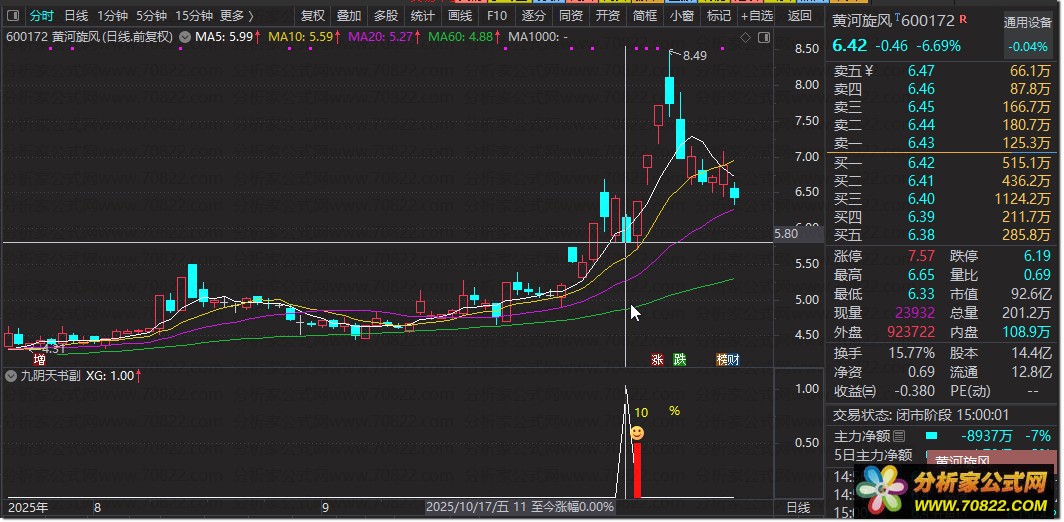The height and width of the screenshot is (522, 1064).
Task: Toggle 复权 price adjustment button
Action: [314, 16]
